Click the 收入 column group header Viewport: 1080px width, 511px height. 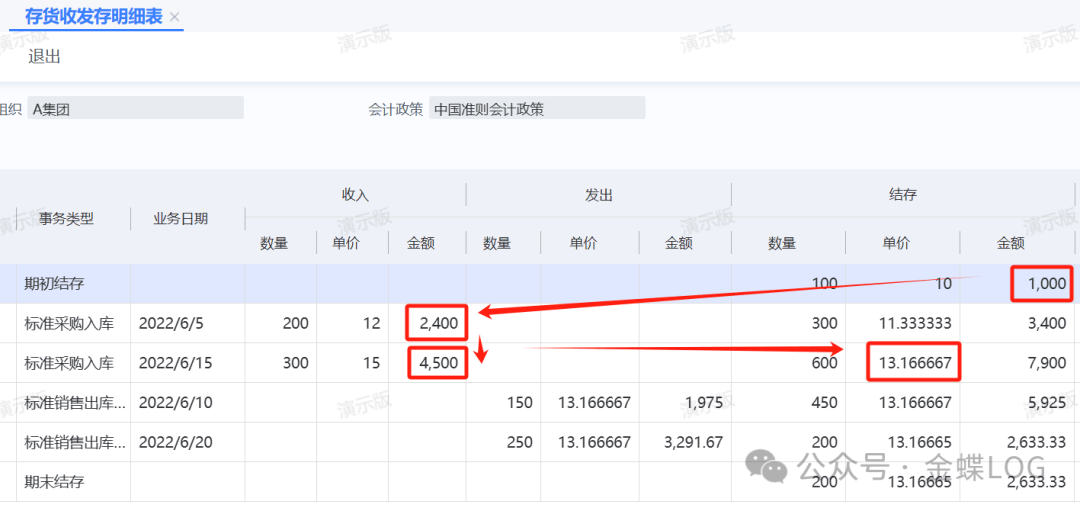[355, 195]
